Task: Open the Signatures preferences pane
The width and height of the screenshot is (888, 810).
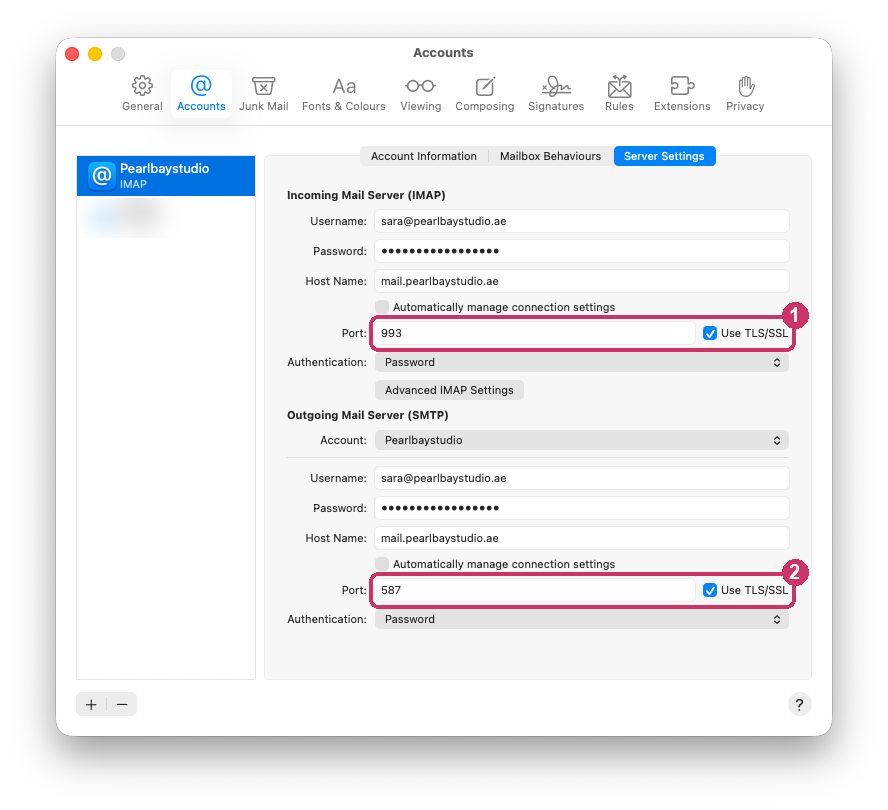Action: [556, 93]
